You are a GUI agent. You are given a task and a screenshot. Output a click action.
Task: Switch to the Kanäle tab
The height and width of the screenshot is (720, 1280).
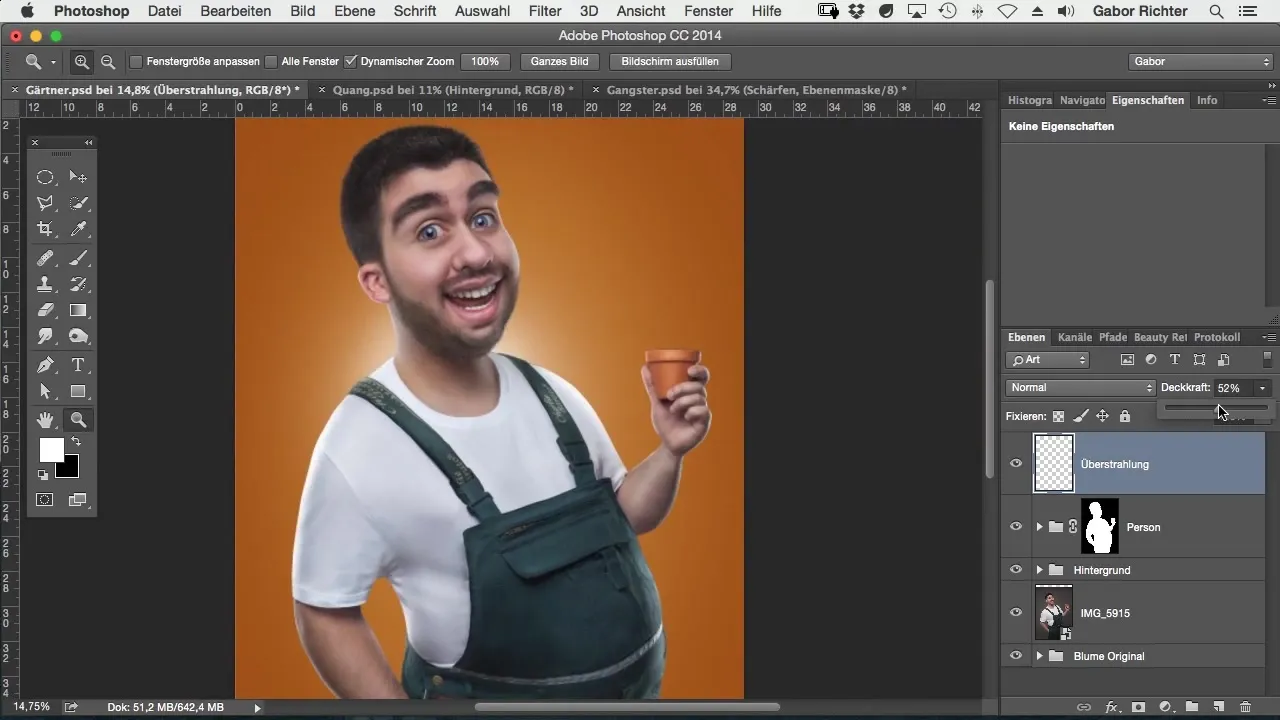(1075, 338)
